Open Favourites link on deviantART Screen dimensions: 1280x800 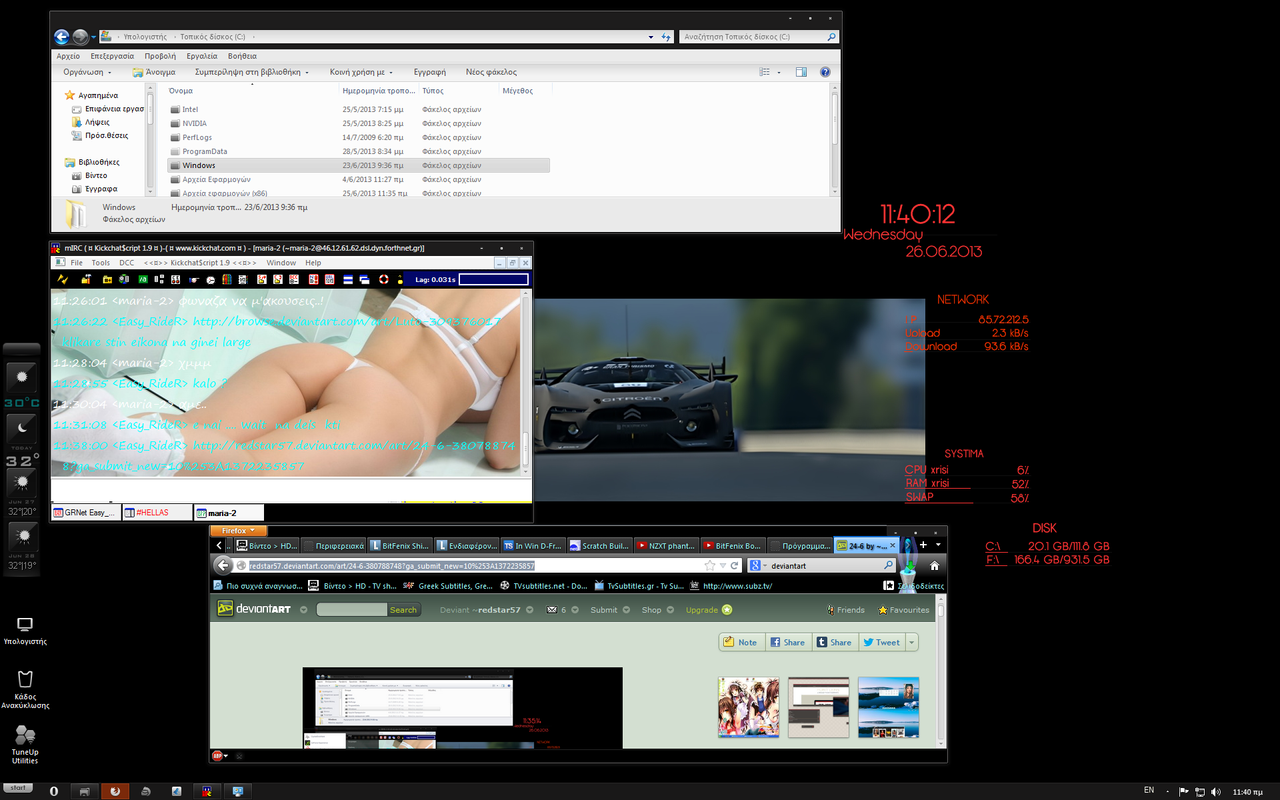coord(904,610)
